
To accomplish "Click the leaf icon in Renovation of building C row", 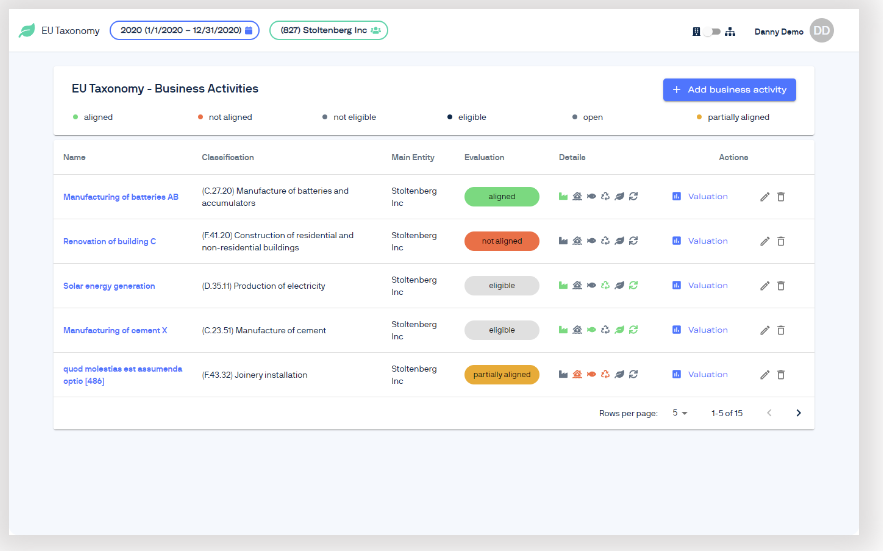I will [619, 241].
